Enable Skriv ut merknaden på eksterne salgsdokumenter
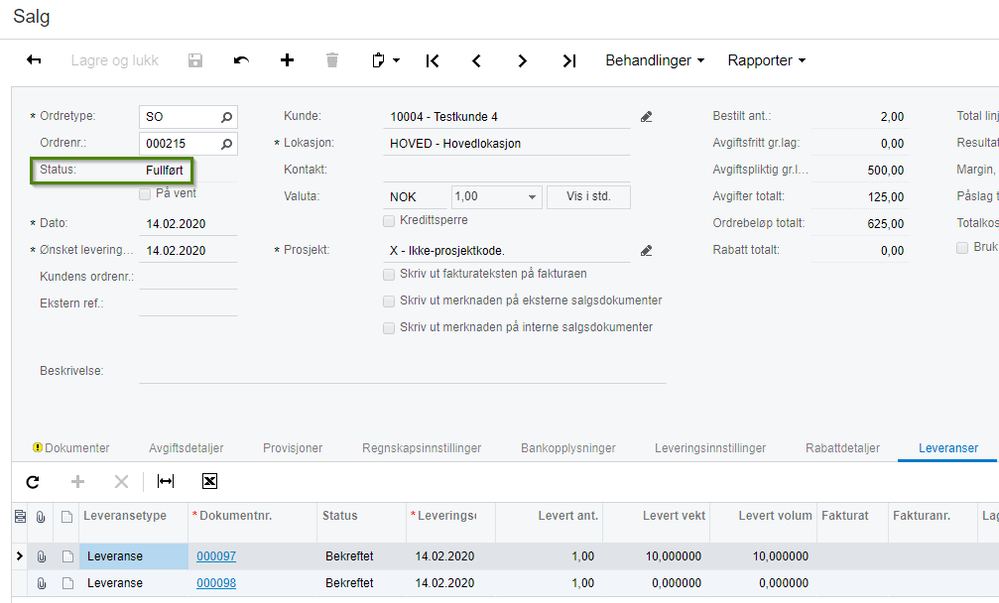Image resolution: width=999 pixels, height=603 pixels. tap(389, 301)
